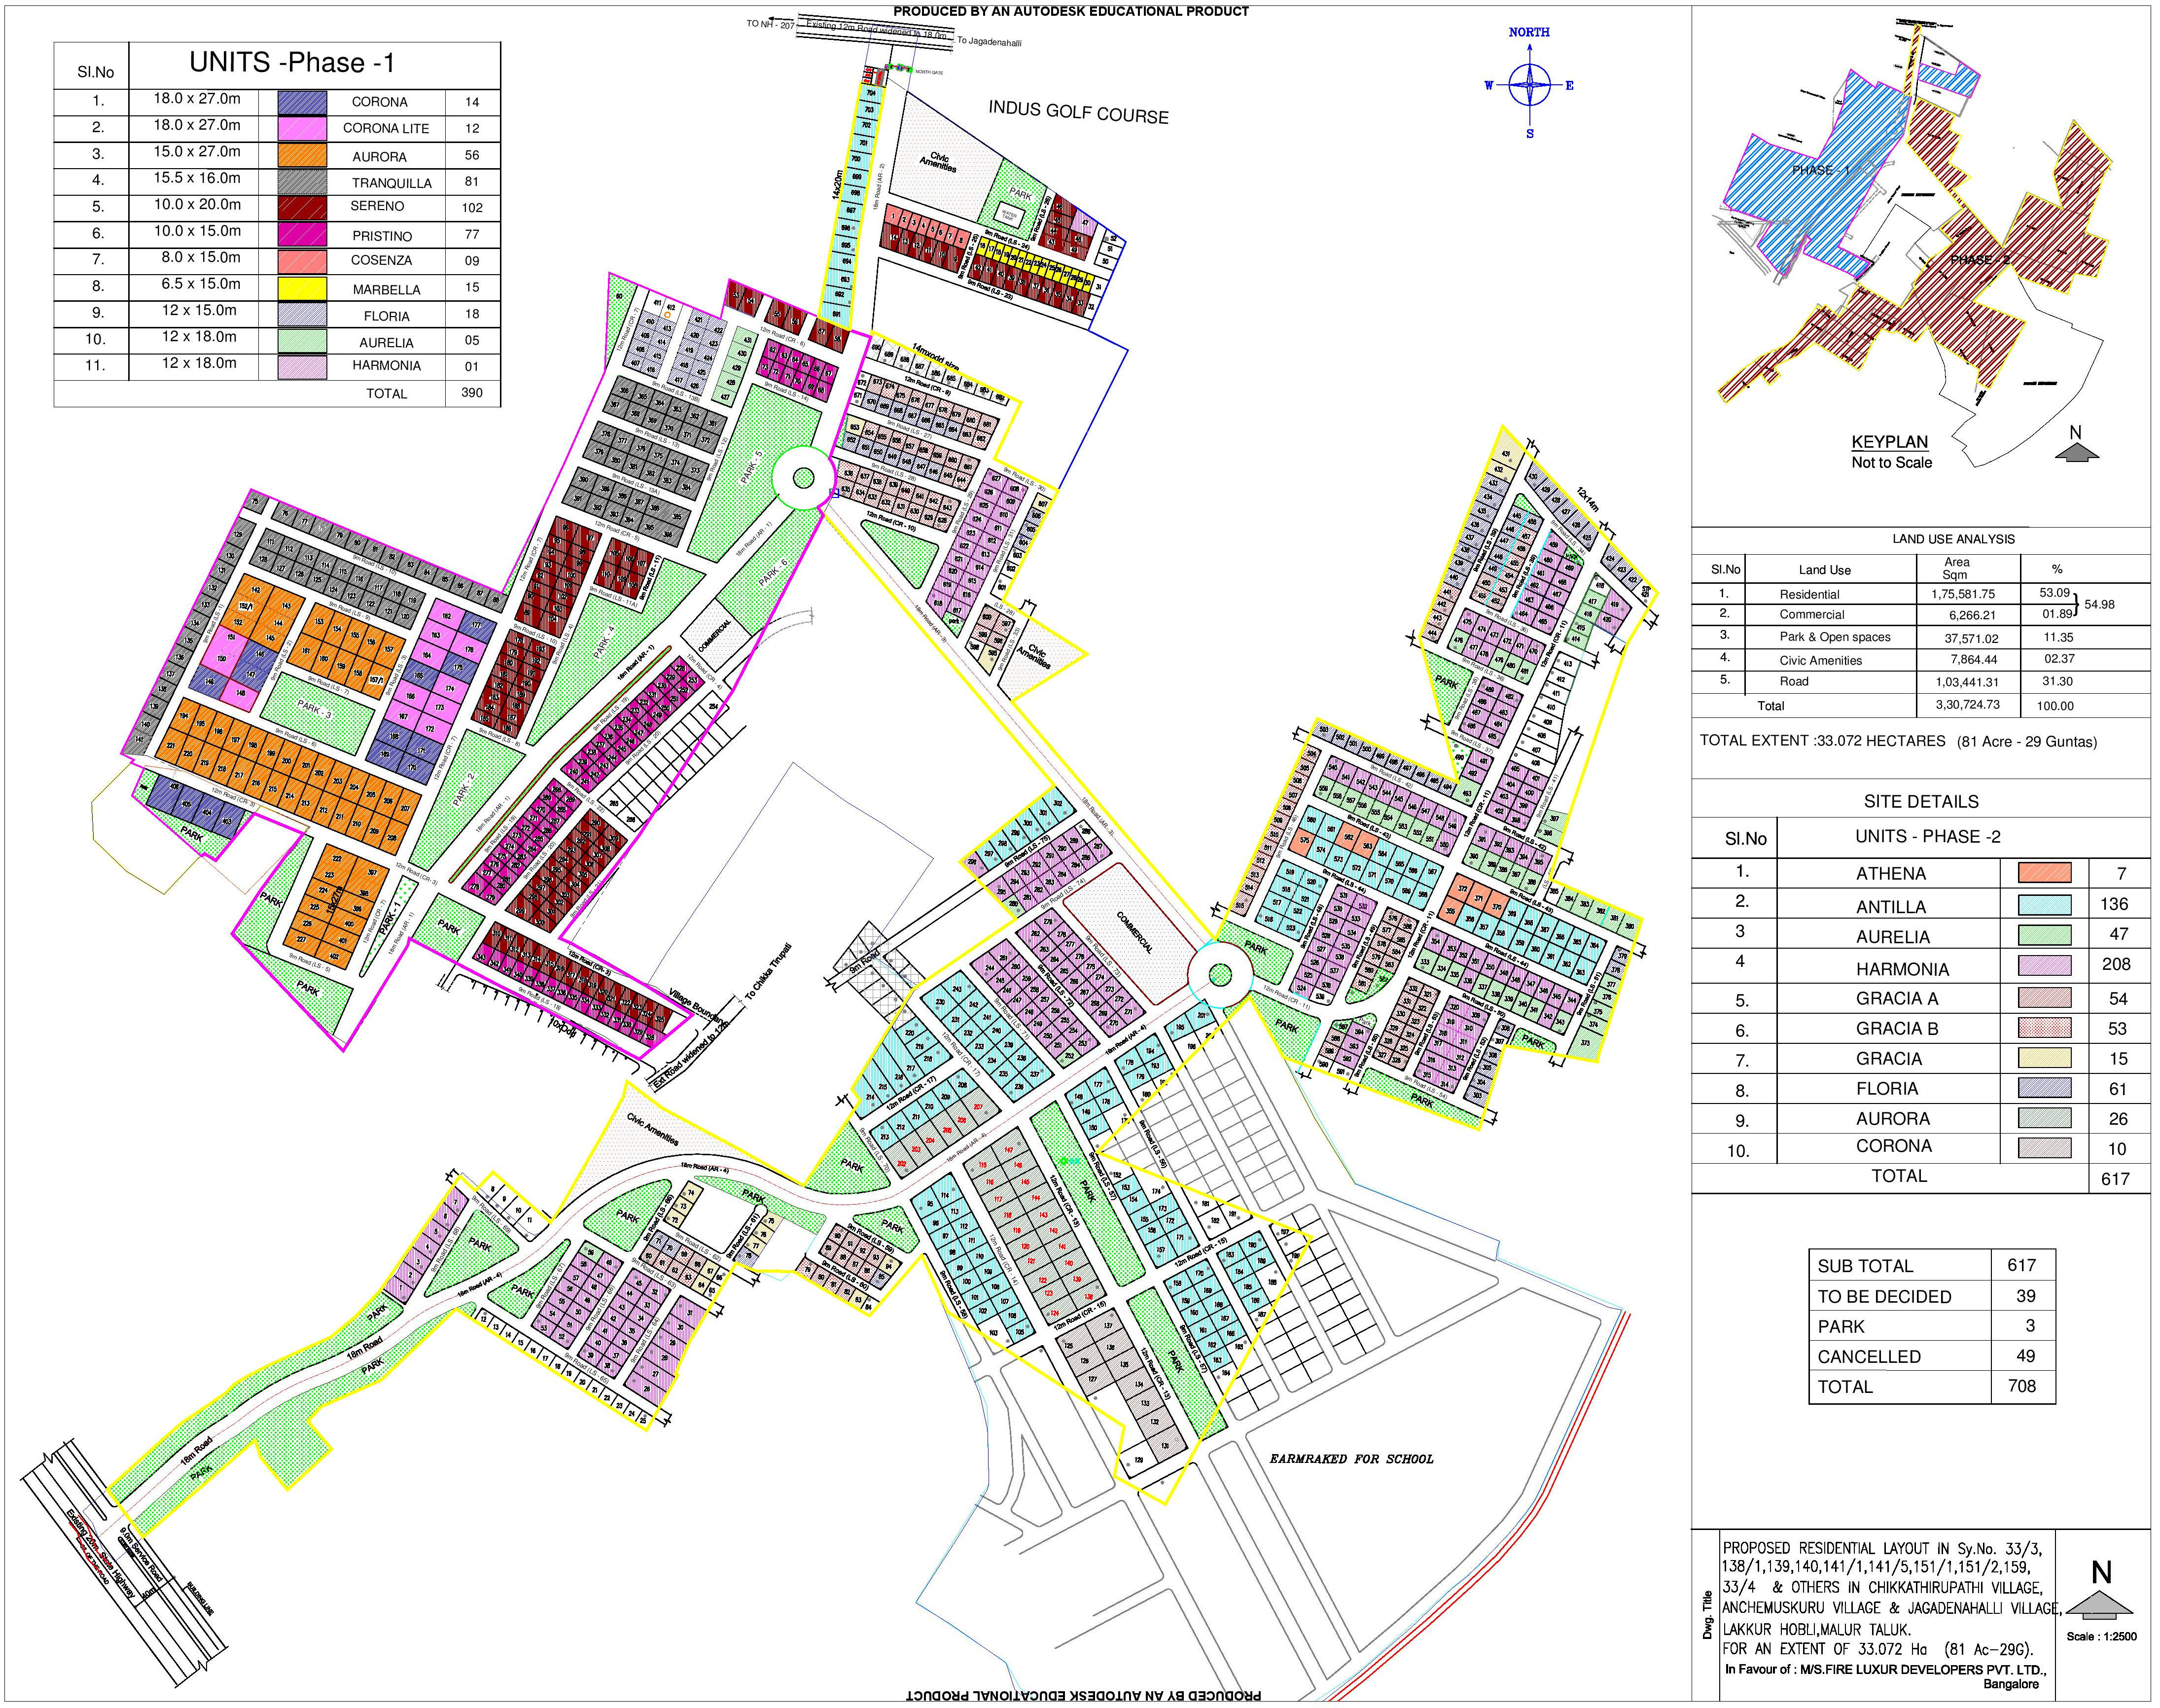Select the CORONA LITE magenta swatch
This screenshot has width=2160, height=1708.
(x=302, y=128)
